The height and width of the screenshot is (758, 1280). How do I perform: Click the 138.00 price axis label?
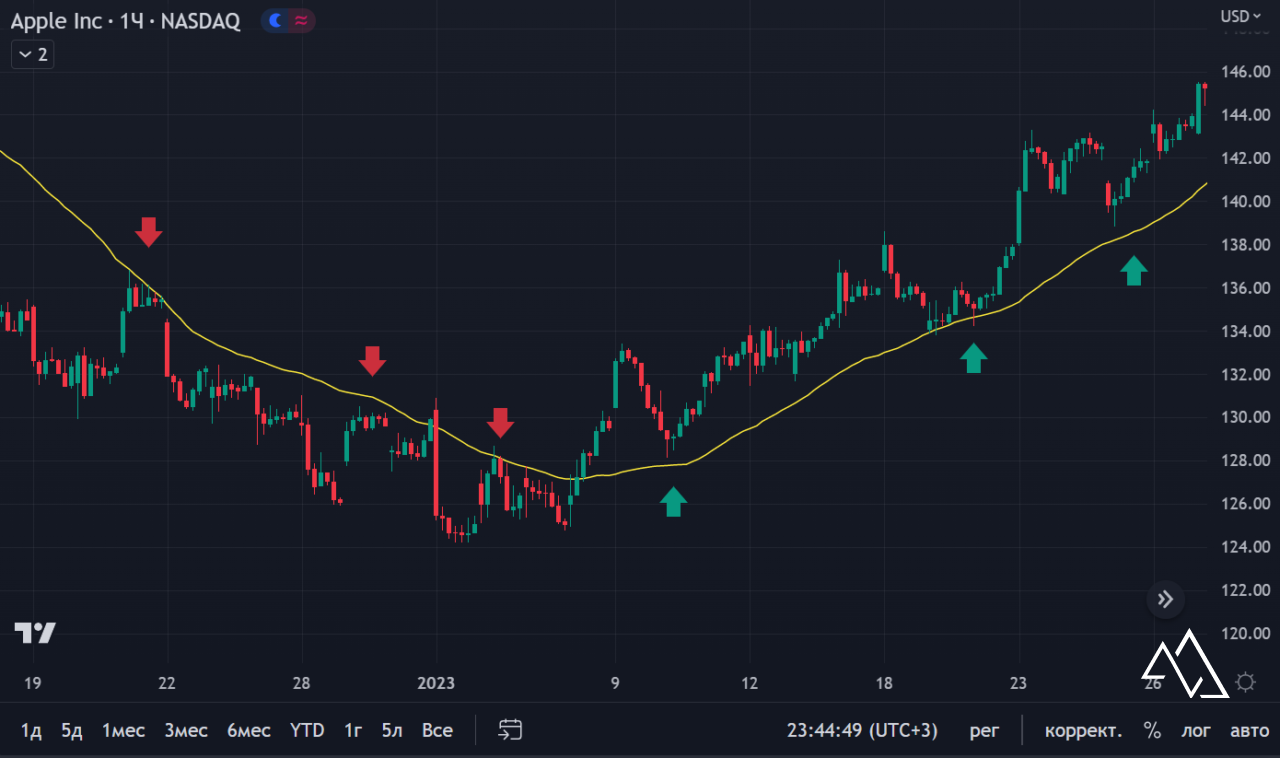pos(1246,245)
